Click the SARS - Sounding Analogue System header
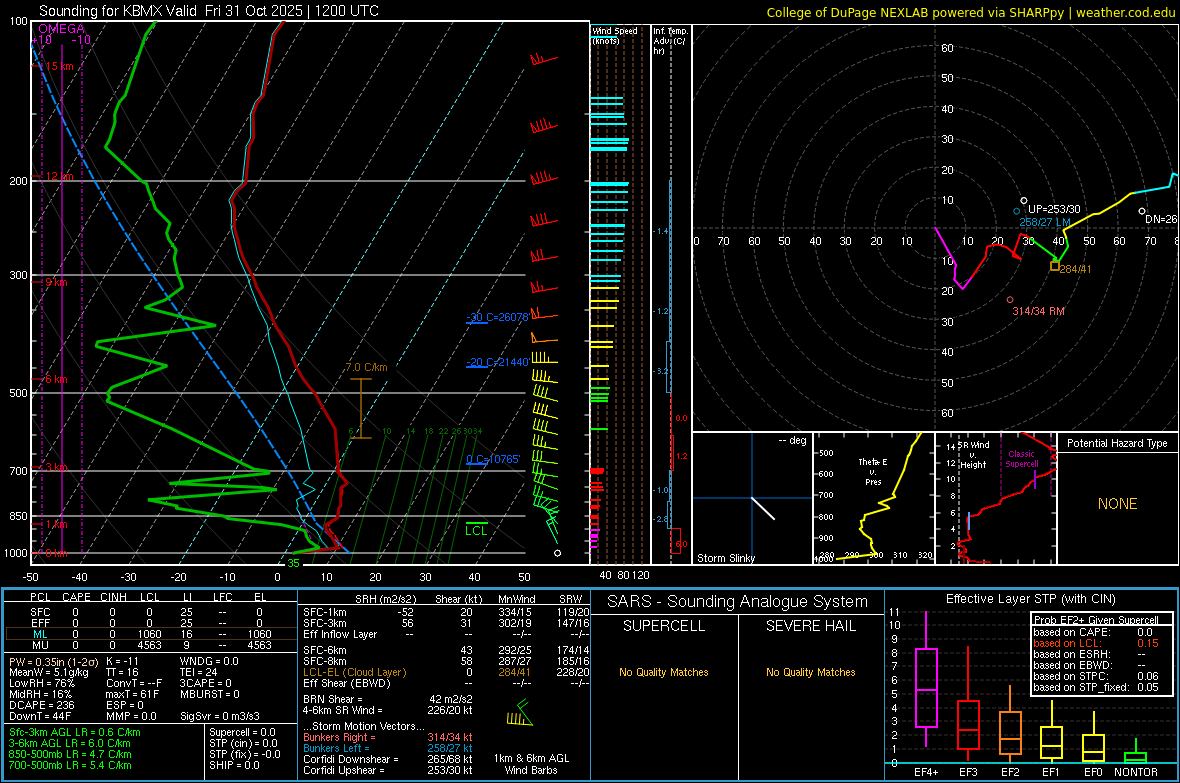This screenshot has height=783, width=1180. (738, 602)
